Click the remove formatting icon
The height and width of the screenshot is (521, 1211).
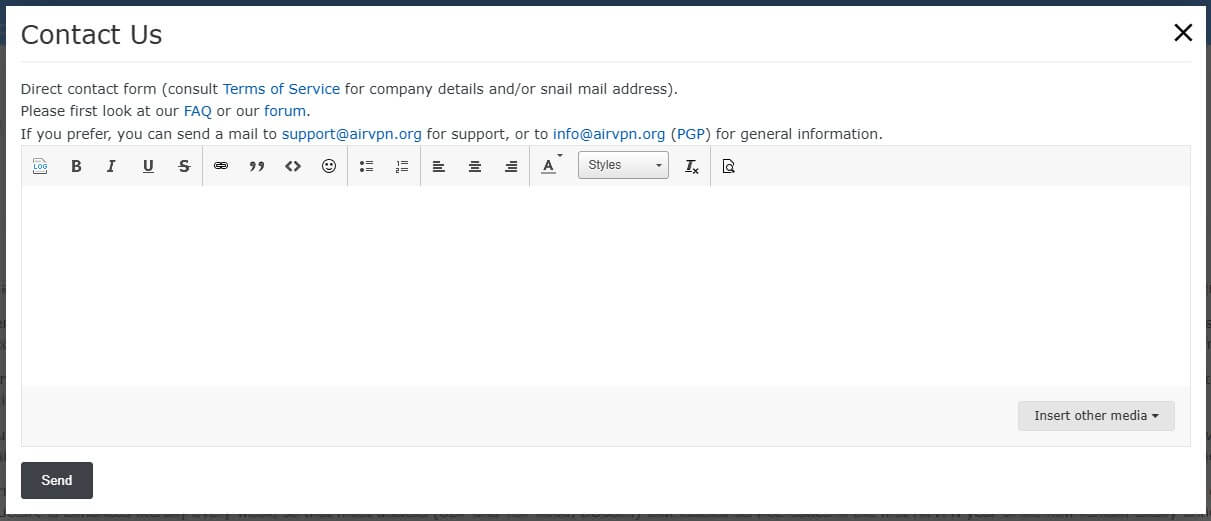(692, 167)
